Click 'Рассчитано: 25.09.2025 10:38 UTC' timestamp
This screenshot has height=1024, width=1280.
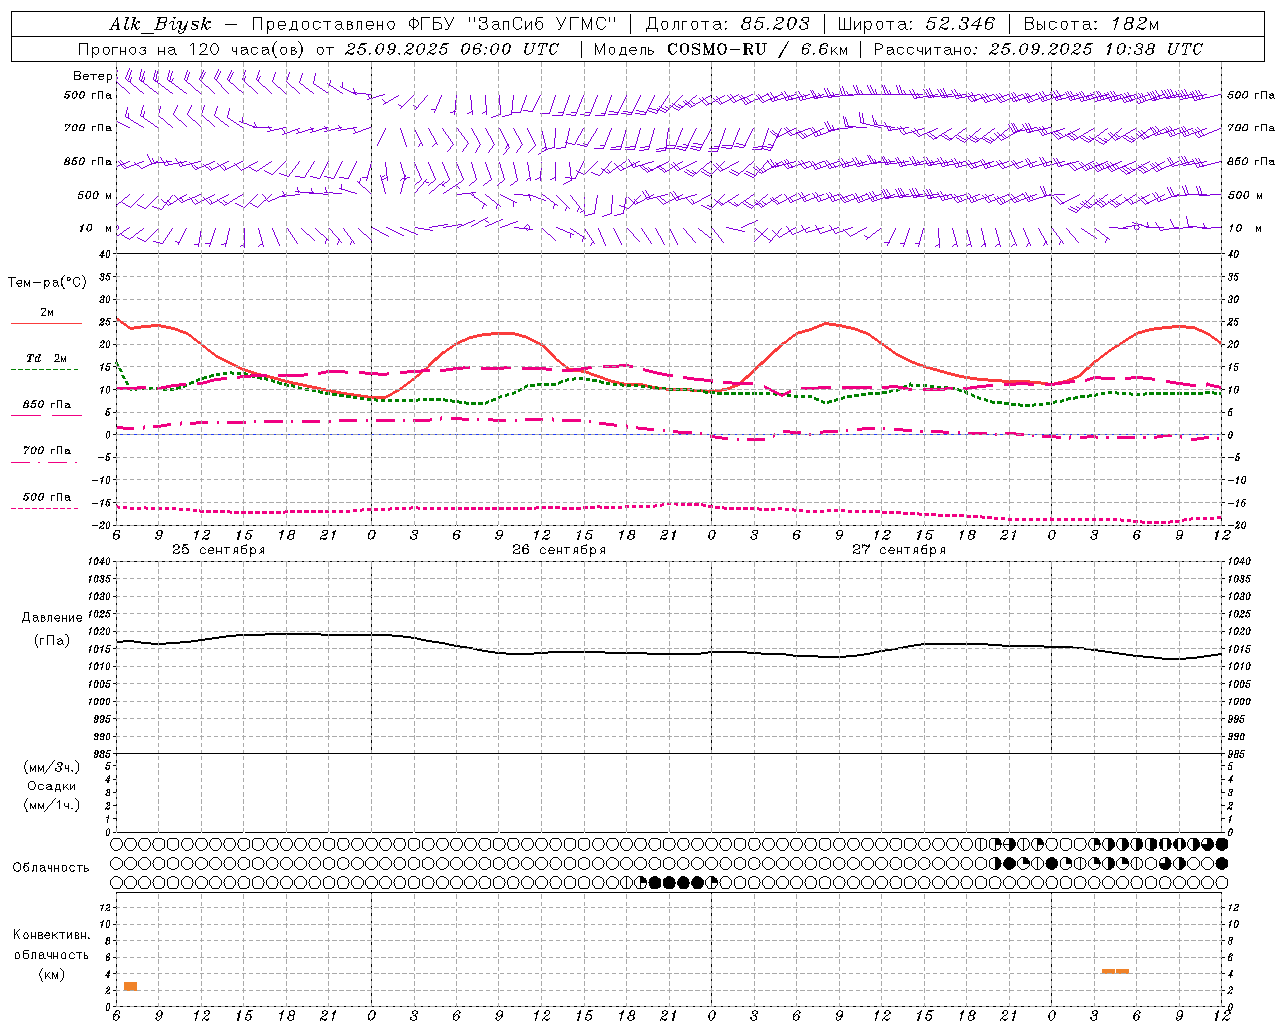tap(1038, 49)
